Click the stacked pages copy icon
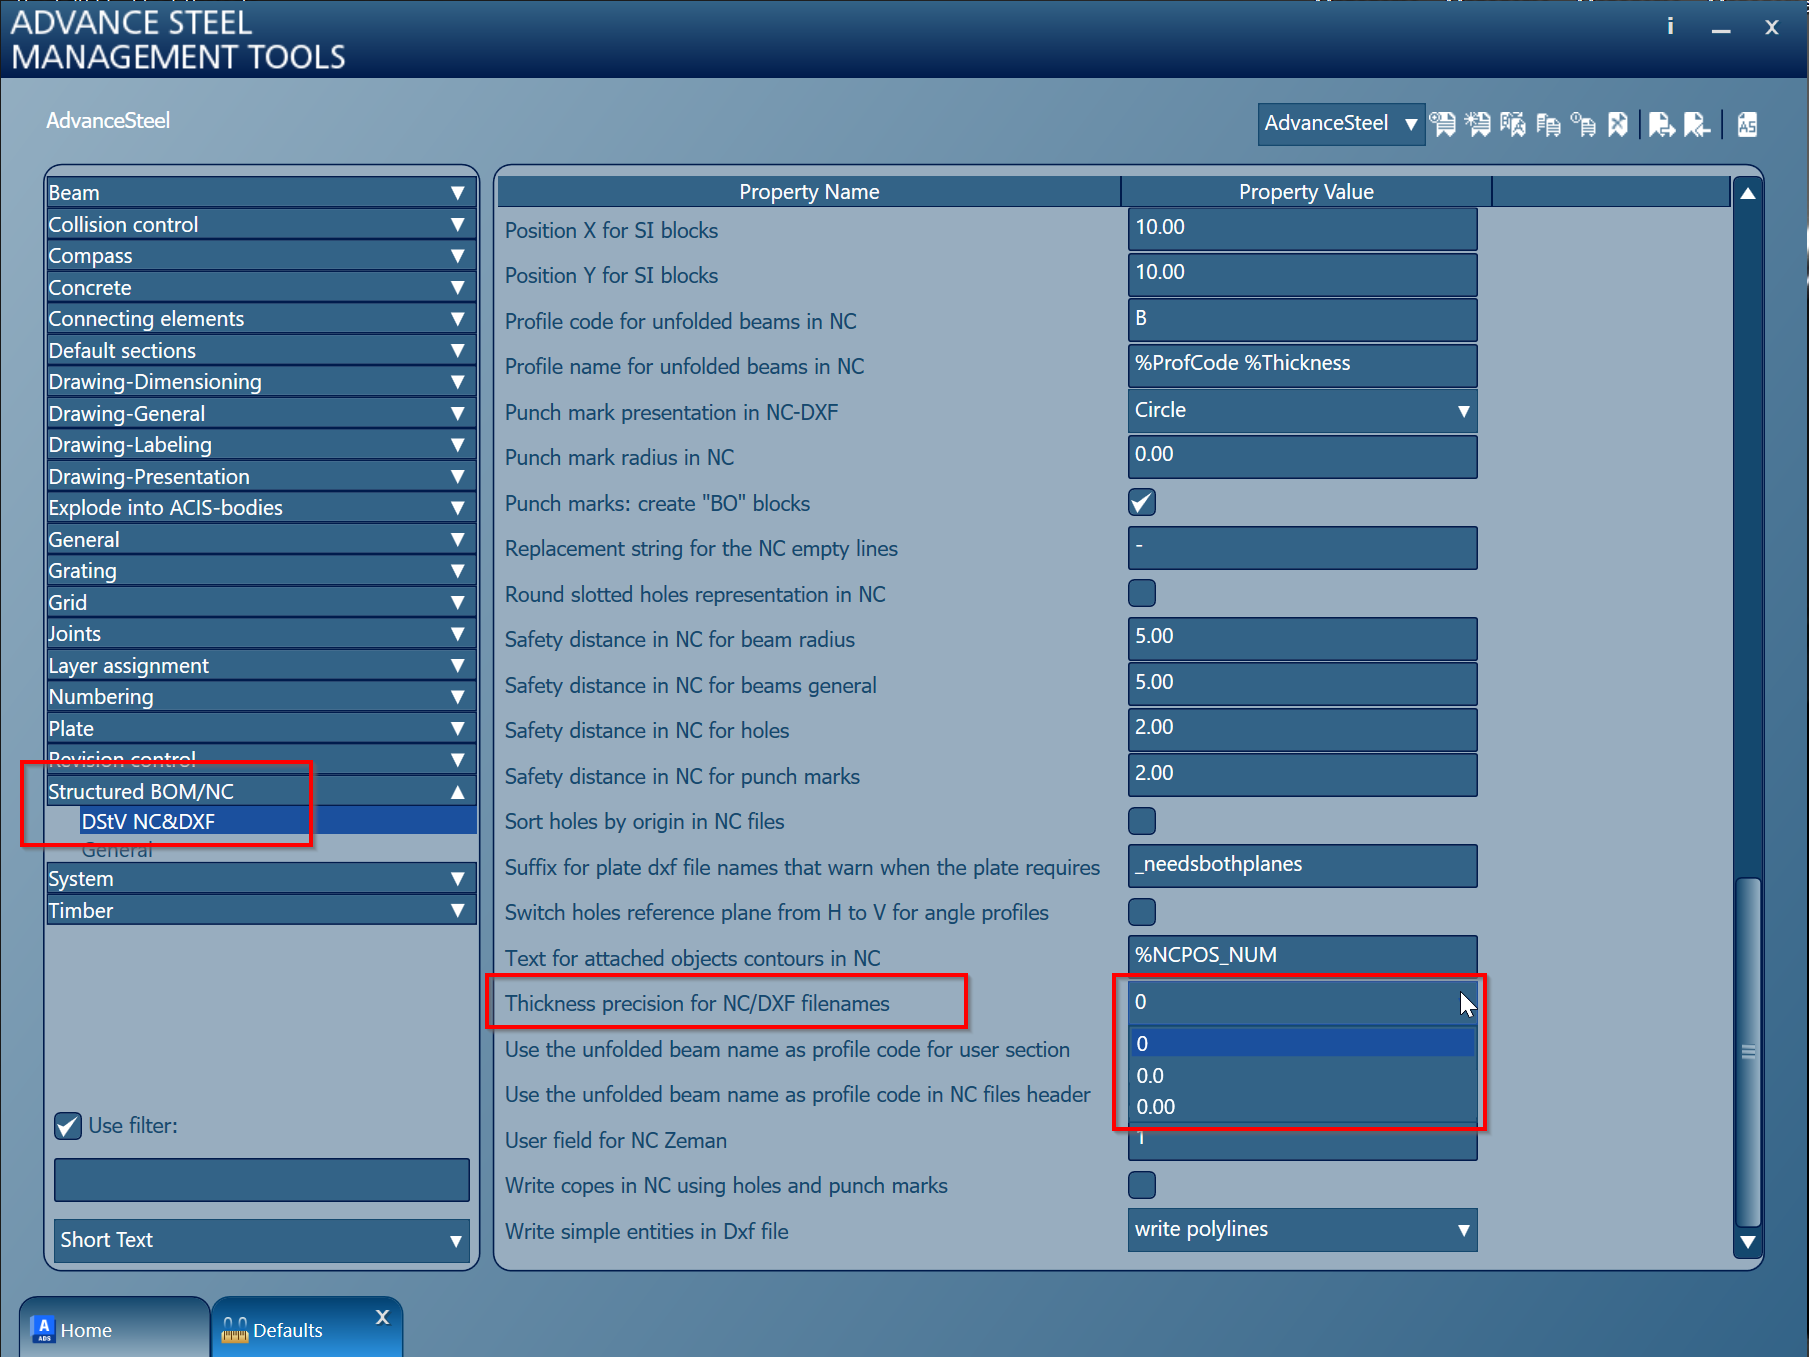The image size is (1809, 1357). pos(1548,124)
